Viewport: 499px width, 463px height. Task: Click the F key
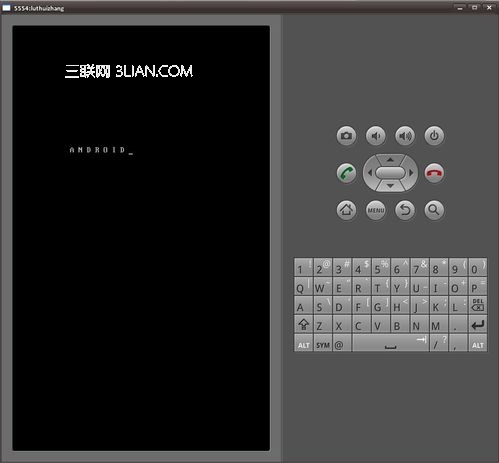point(361,305)
